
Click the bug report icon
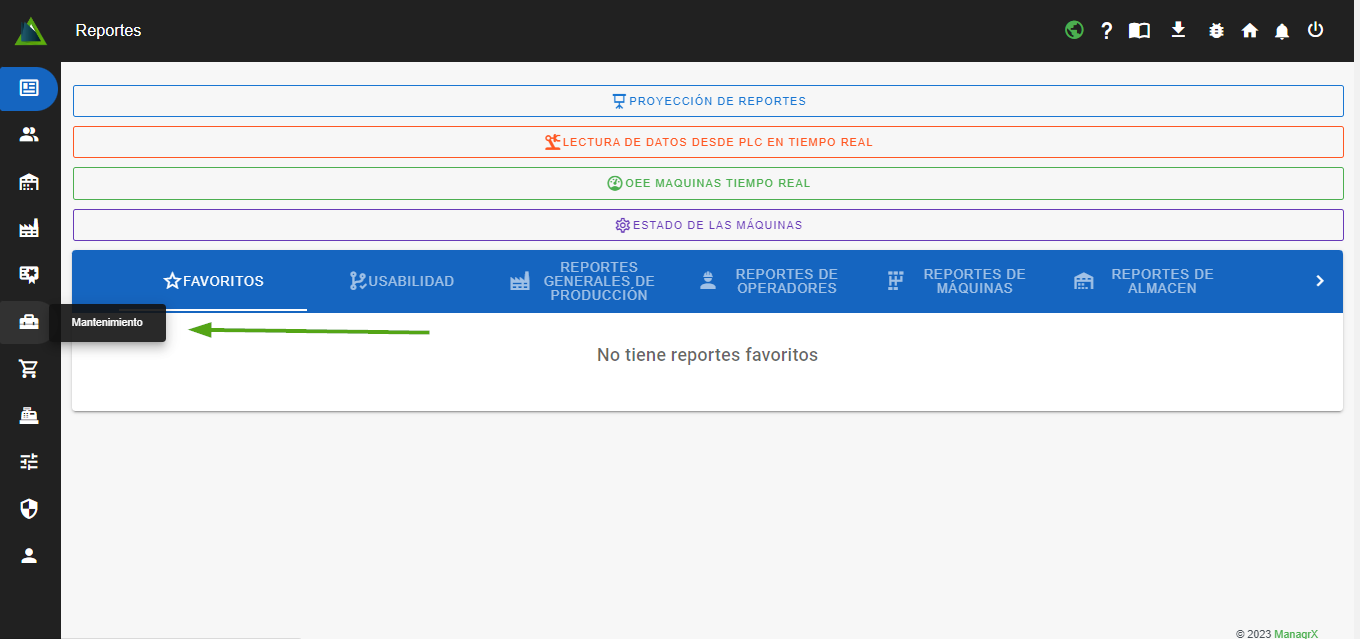1216,31
